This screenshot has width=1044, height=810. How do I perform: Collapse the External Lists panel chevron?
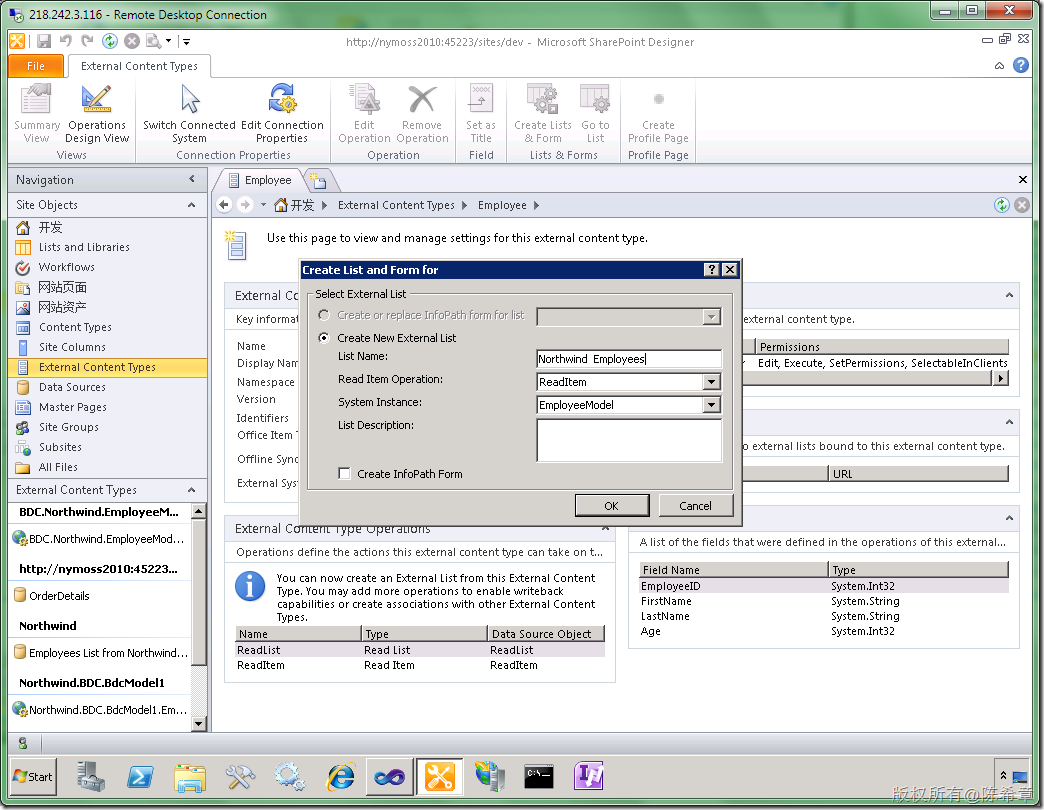click(x=1009, y=422)
